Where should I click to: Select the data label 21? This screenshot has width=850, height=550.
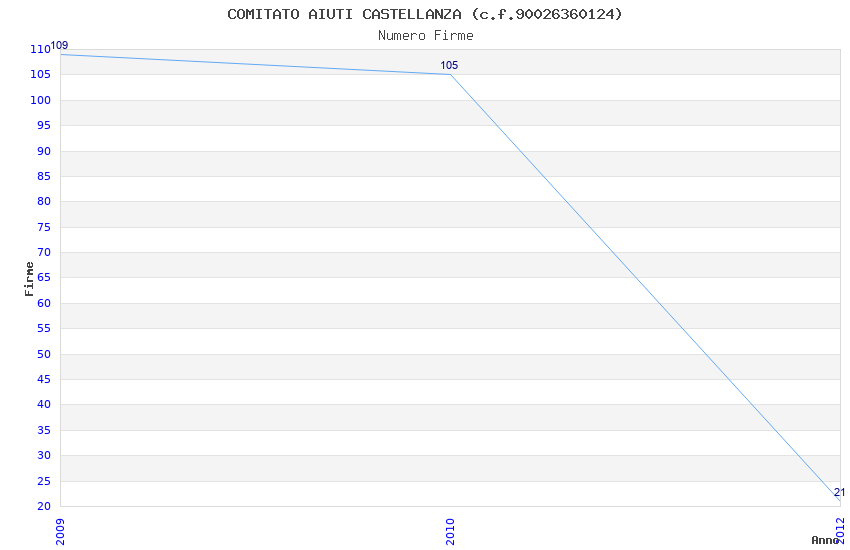(x=839, y=493)
